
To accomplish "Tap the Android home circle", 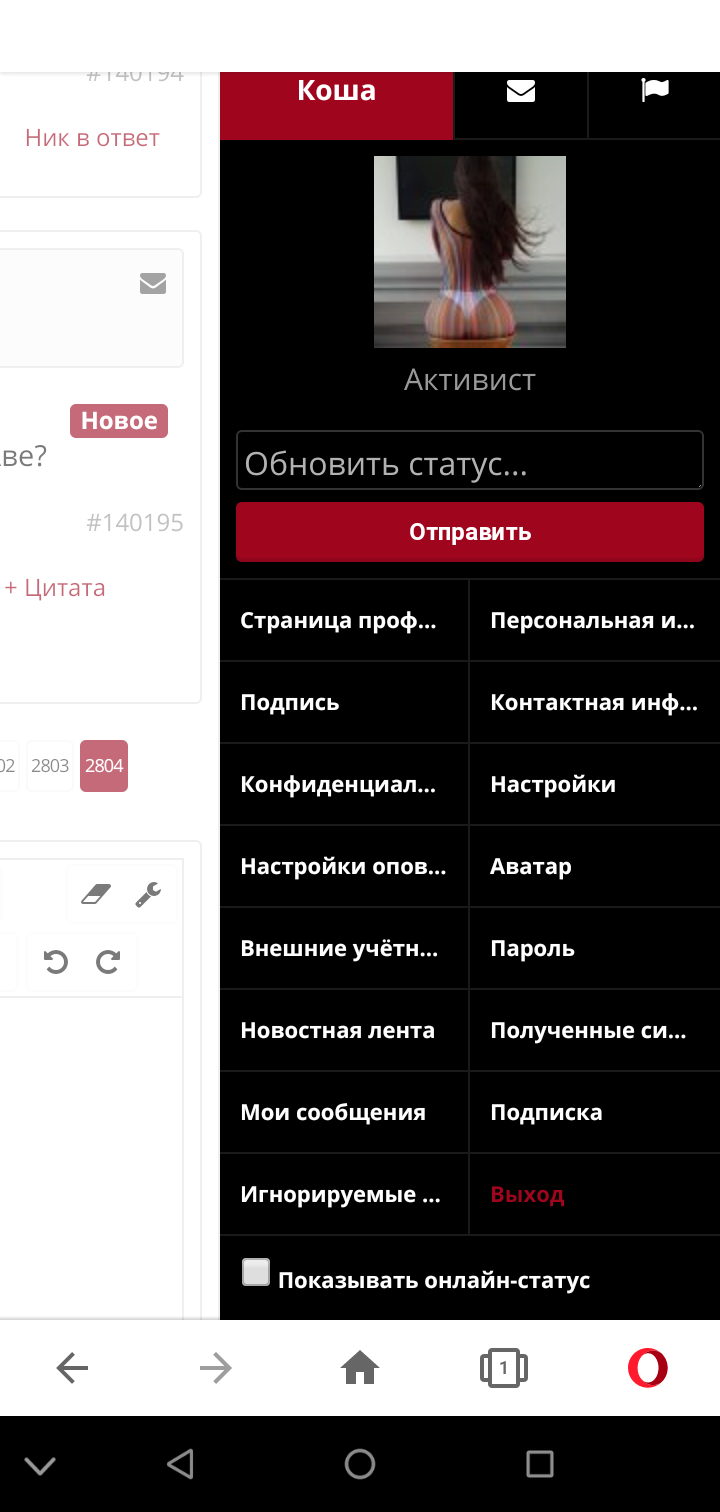I will click(x=360, y=1464).
